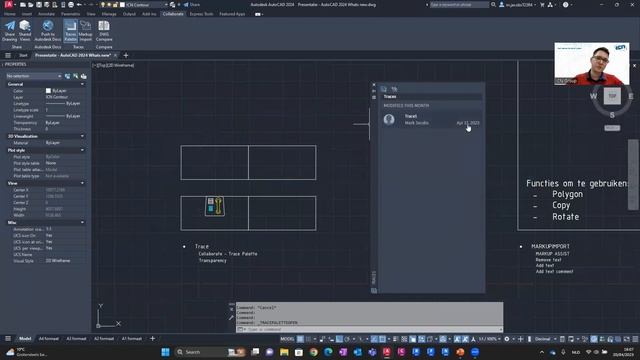The height and width of the screenshot is (360, 640).
Task: Open Shared Views from the ribbon
Action: click(25, 31)
